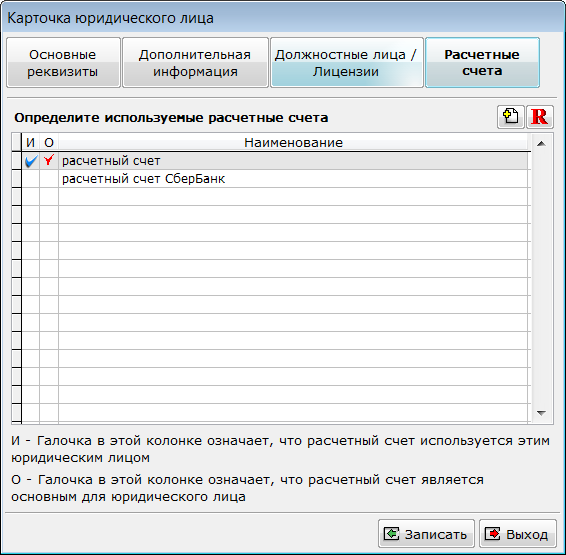566x555 pixels.
Task: Click the red R icon button
Action: click(x=540, y=117)
